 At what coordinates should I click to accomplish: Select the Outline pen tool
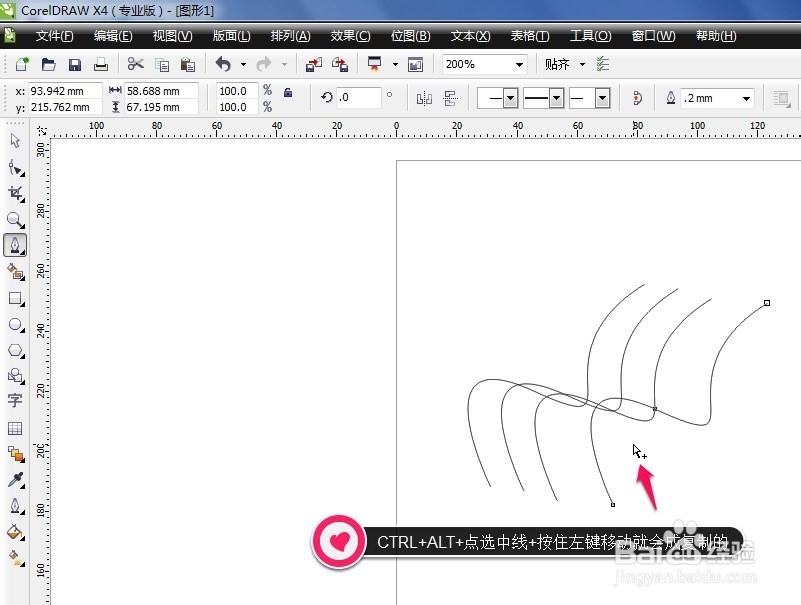[15, 506]
